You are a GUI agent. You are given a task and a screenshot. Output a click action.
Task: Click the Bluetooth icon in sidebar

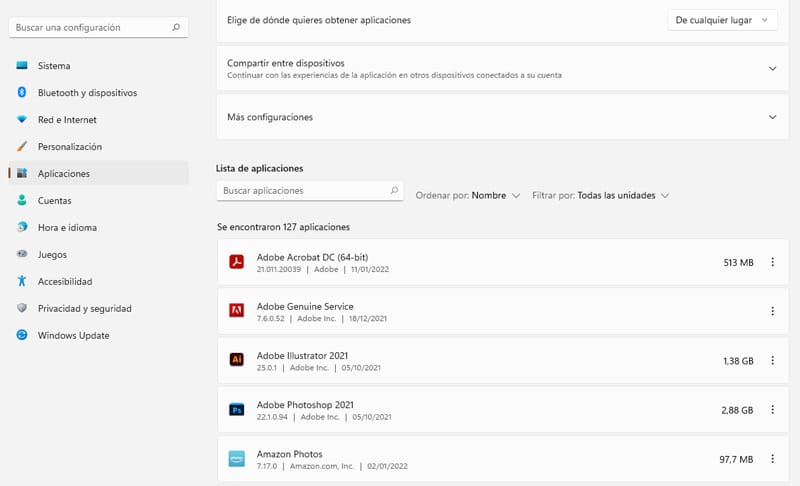tap(22, 92)
